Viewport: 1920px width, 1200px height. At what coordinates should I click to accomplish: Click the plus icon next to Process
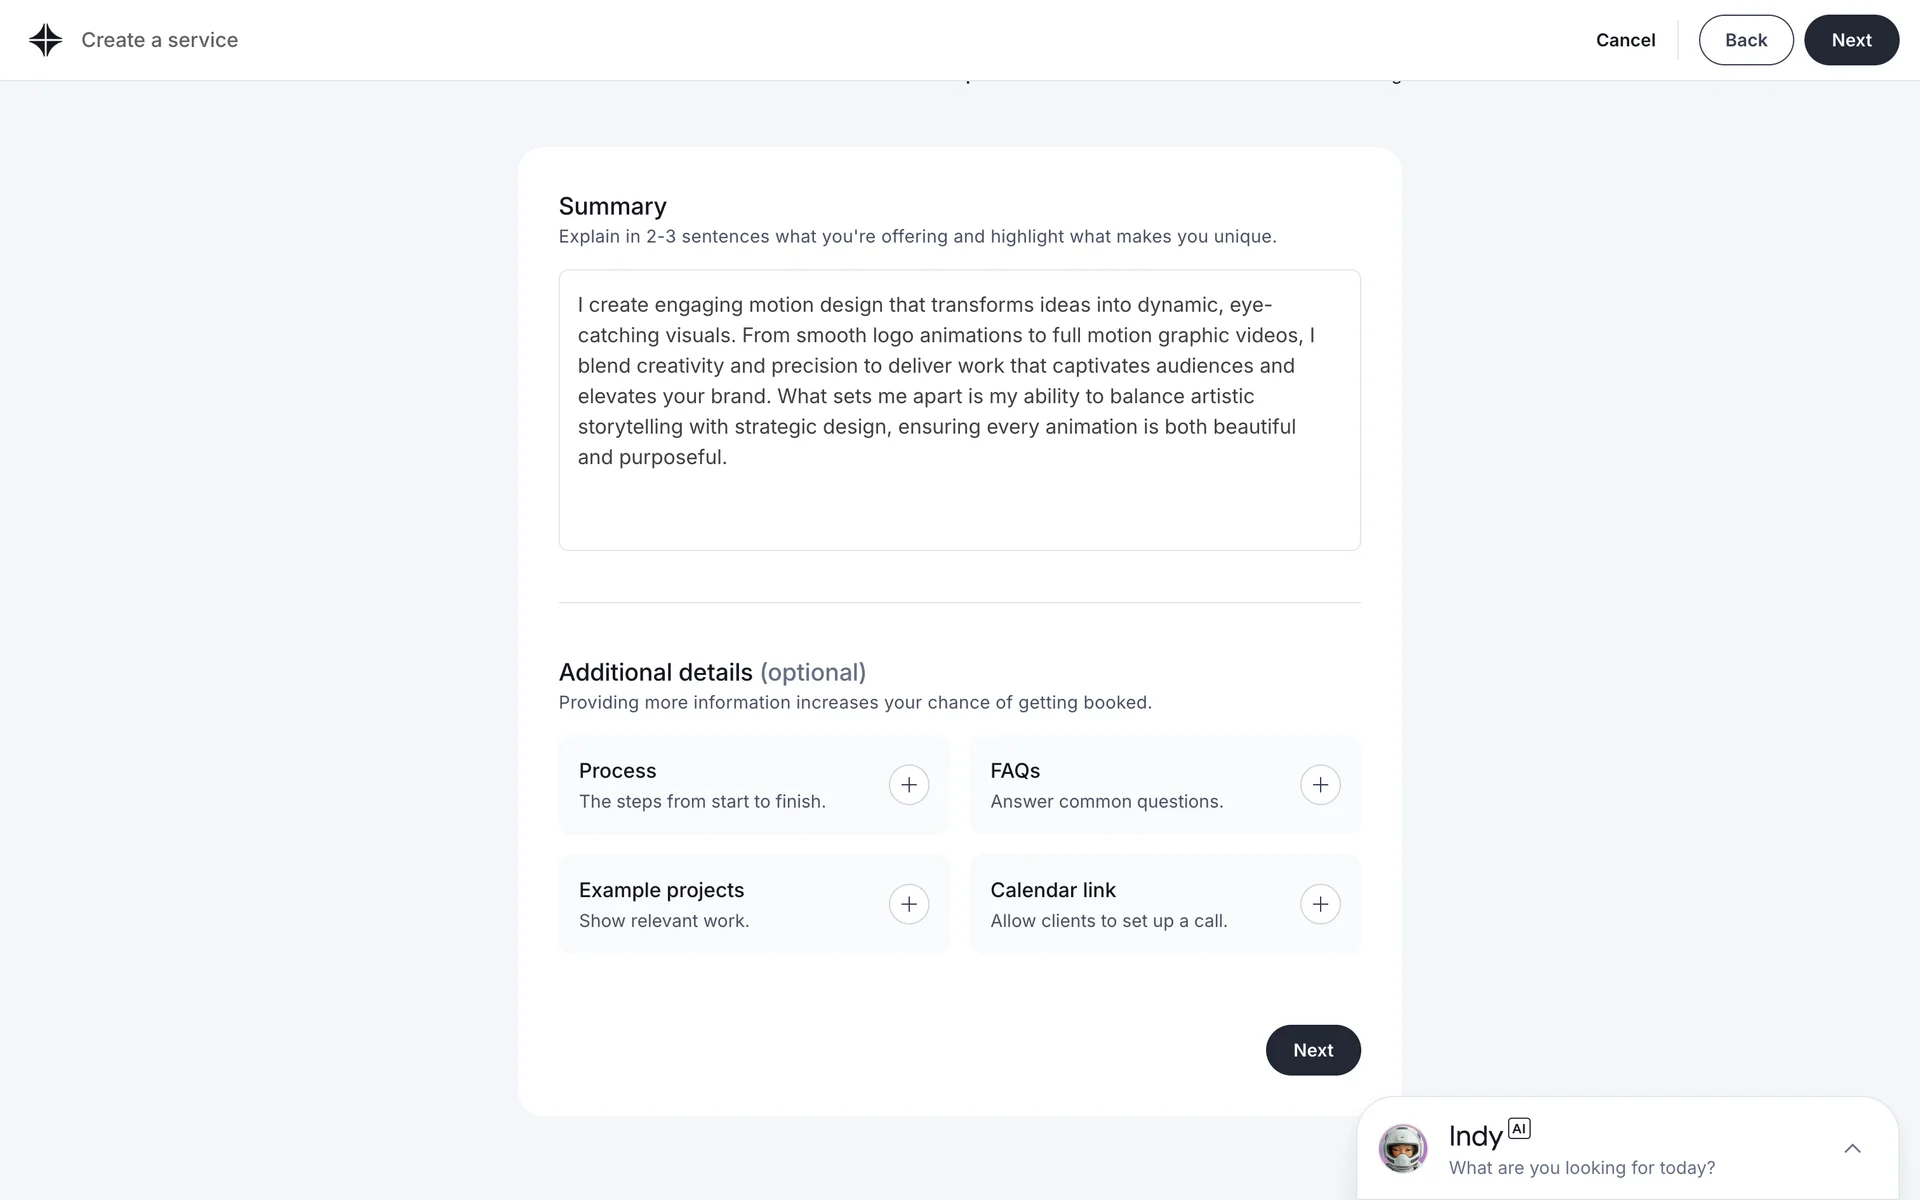(908, 785)
